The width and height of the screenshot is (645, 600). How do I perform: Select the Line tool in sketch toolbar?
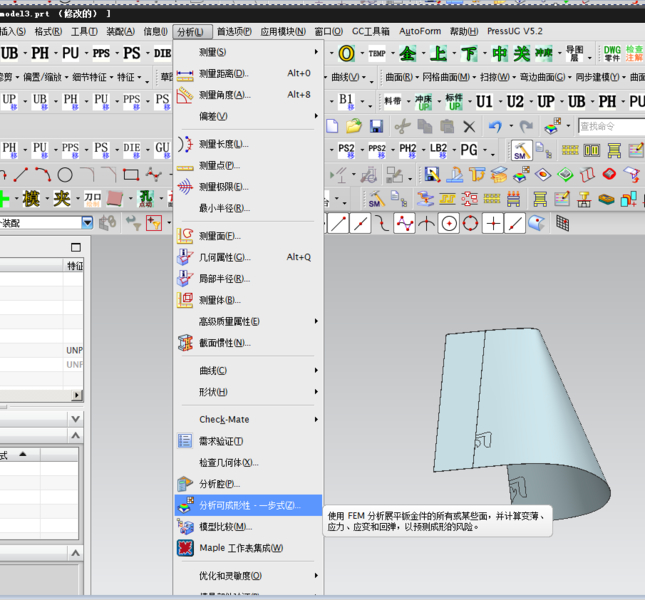[x=21, y=175]
